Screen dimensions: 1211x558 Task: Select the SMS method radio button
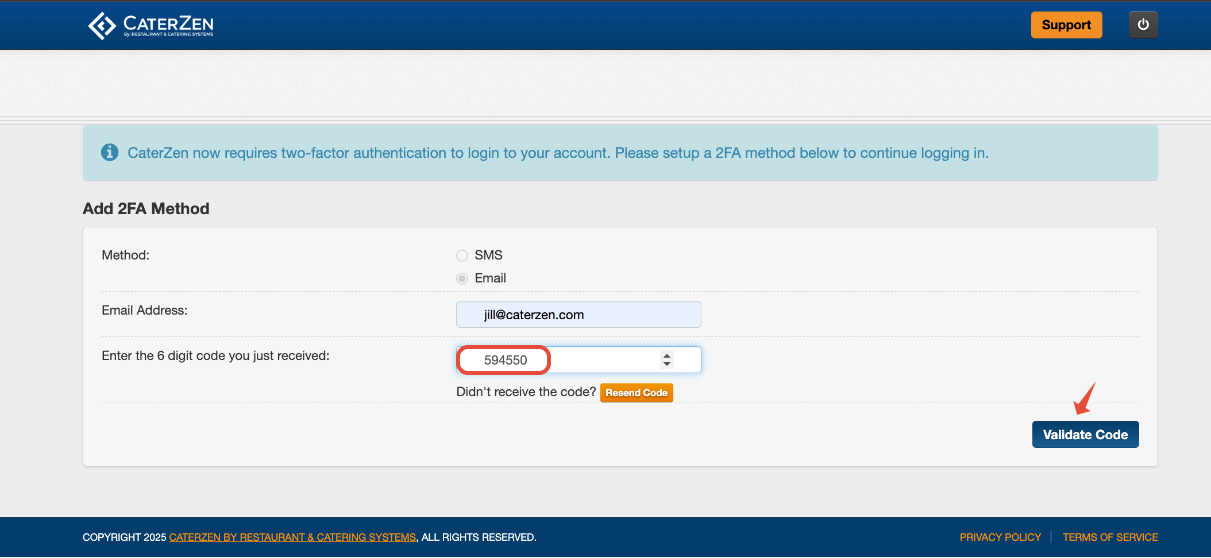coord(462,256)
